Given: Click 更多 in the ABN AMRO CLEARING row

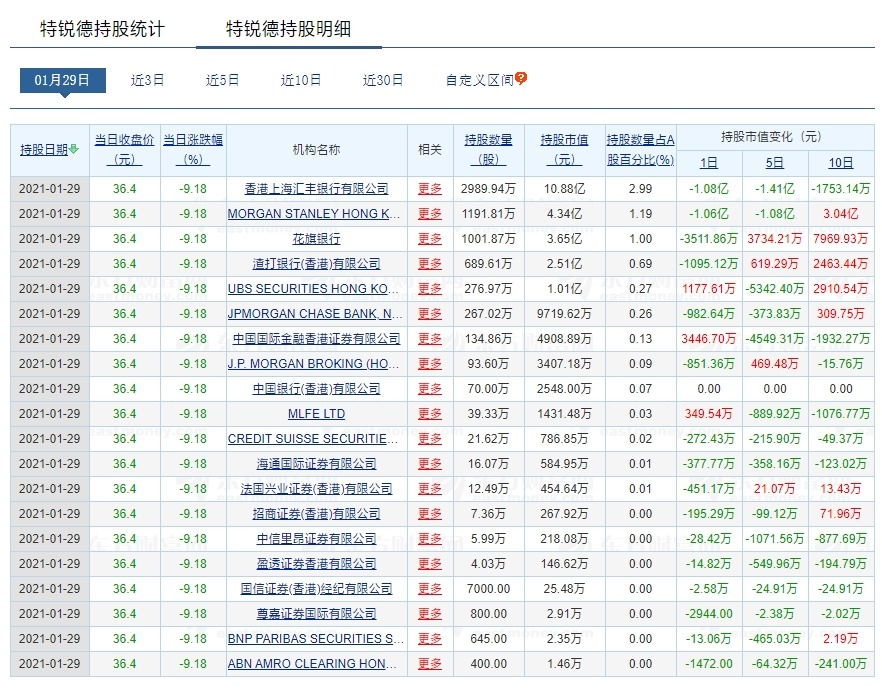Looking at the screenshot, I should point(430,664).
